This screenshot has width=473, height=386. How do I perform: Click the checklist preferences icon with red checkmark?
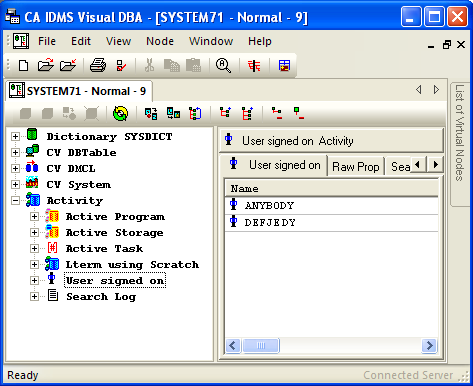(121, 65)
